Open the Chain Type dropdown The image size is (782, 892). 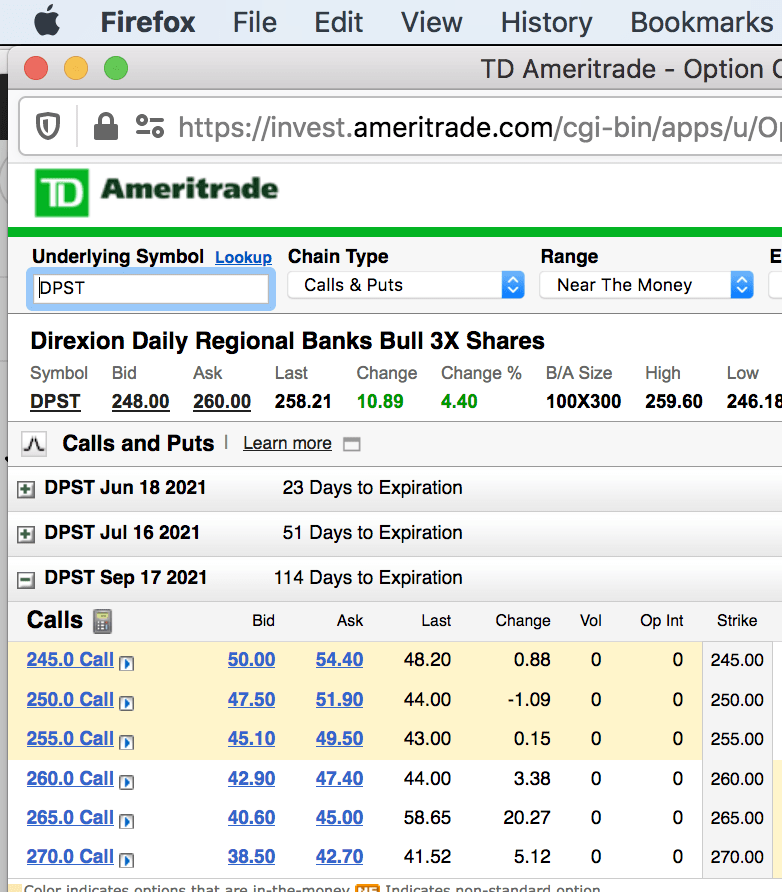(406, 285)
